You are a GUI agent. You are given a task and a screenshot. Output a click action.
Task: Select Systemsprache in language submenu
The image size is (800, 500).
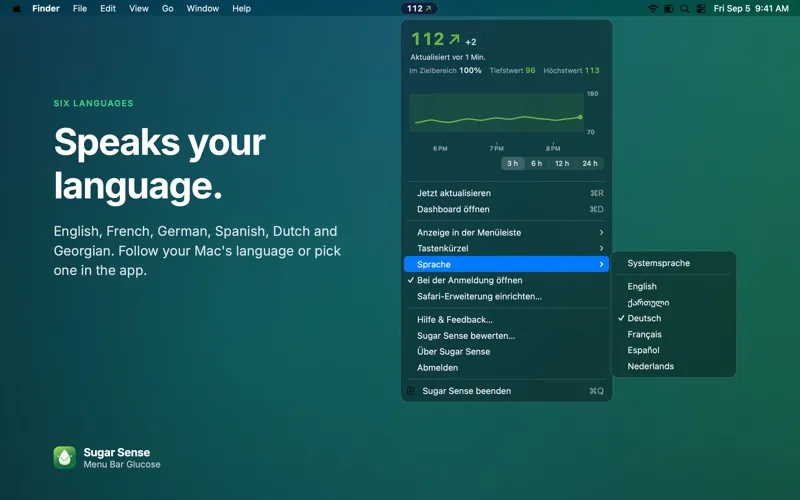point(673,263)
